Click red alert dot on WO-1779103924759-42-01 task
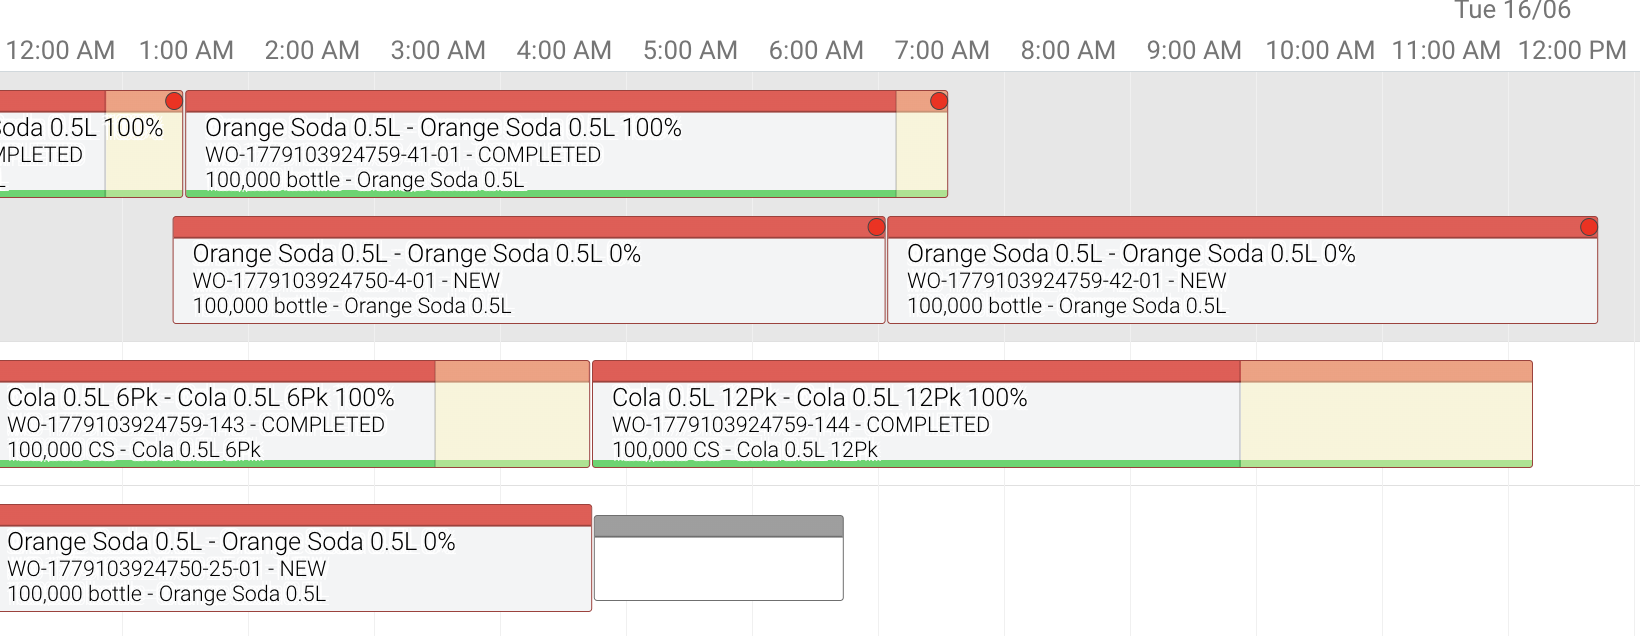 tap(1588, 227)
